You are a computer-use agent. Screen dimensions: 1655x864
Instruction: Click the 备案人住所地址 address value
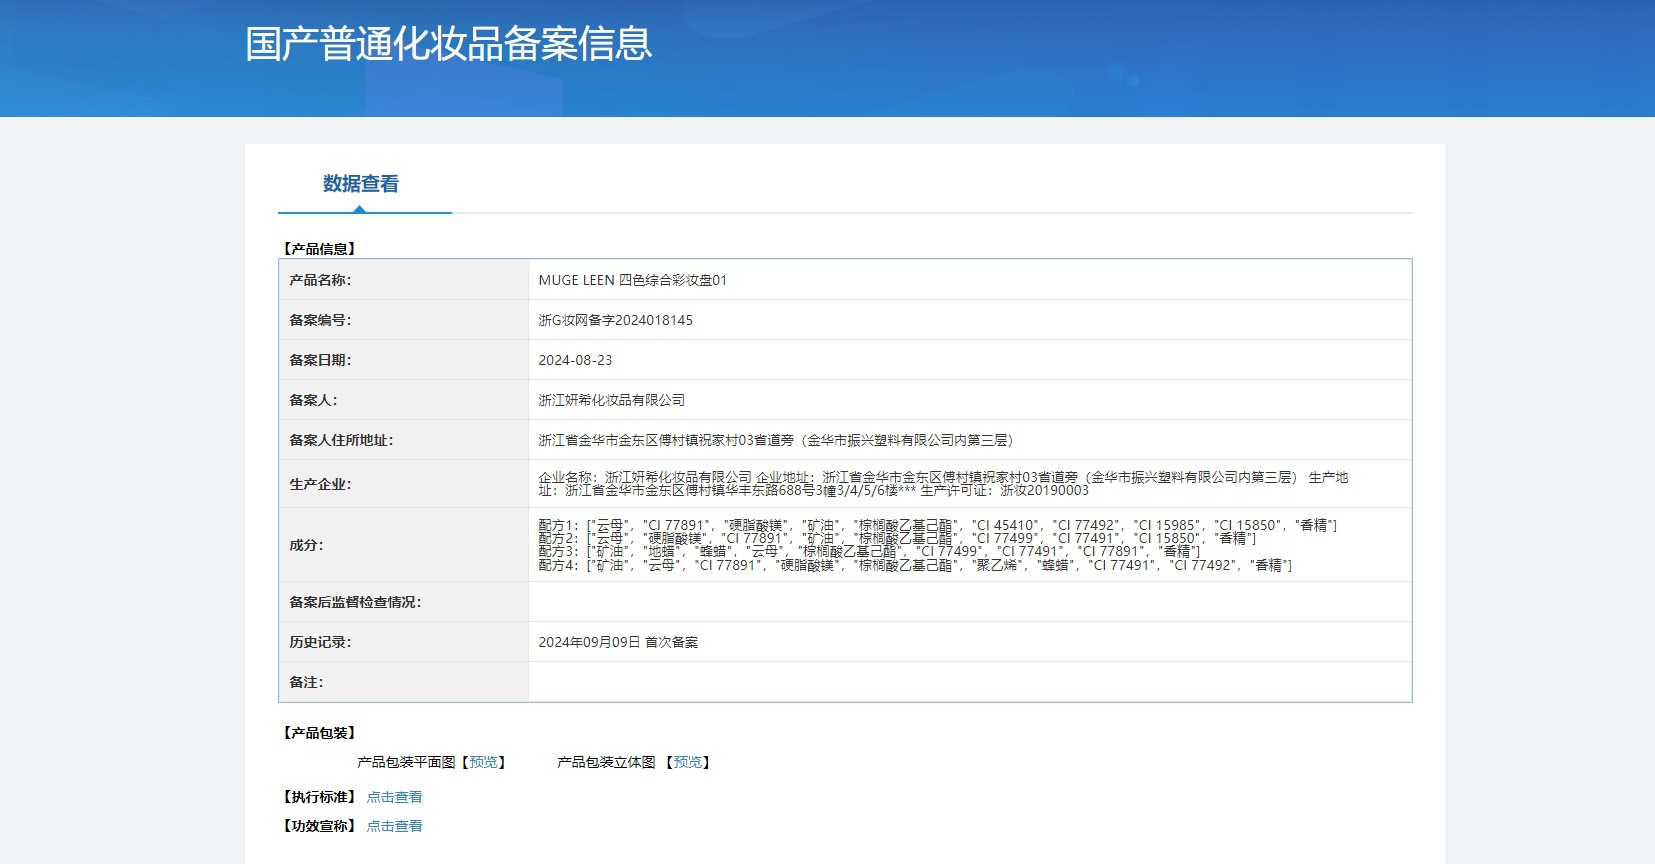776,440
